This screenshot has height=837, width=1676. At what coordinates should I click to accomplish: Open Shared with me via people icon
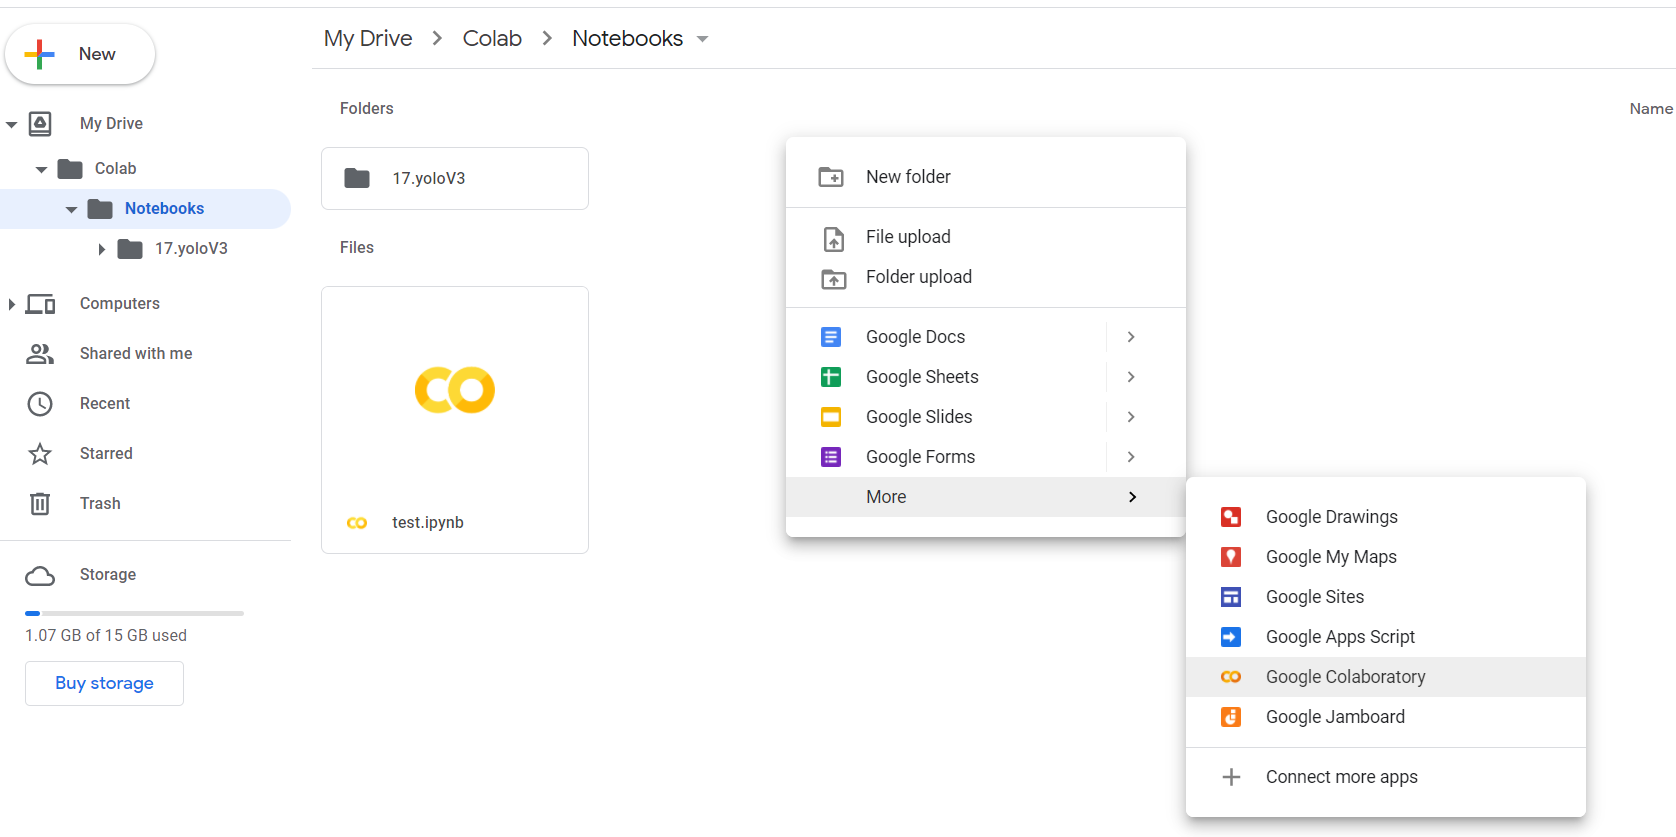coord(40,353)
